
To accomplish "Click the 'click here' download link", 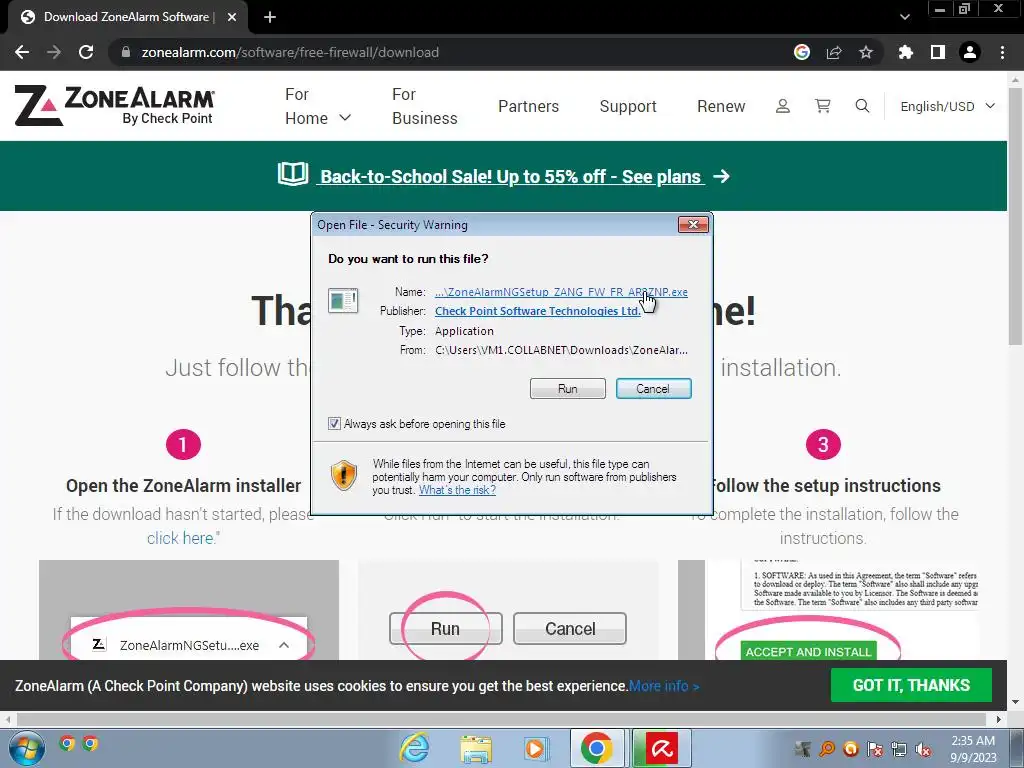I will tap(180, 538).
